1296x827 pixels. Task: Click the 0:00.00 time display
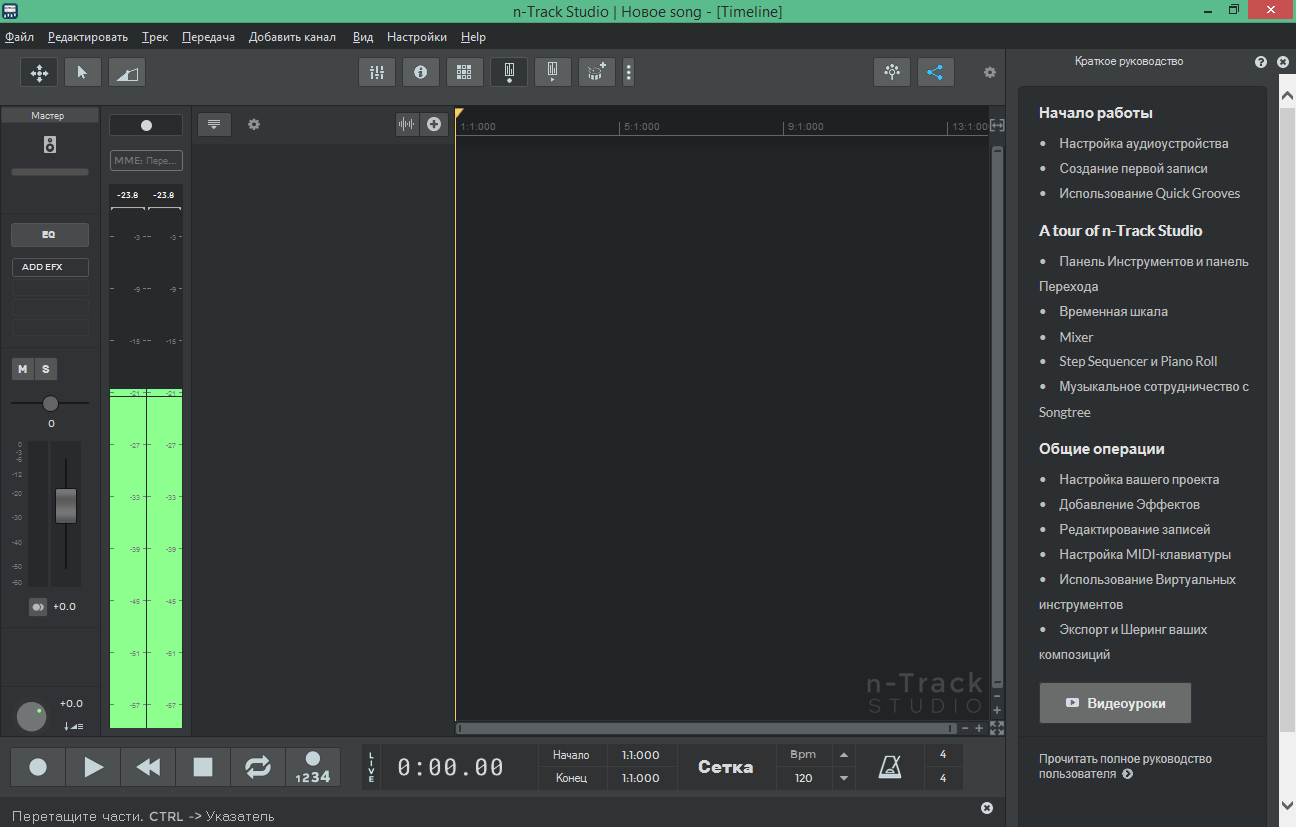(451, 767)
